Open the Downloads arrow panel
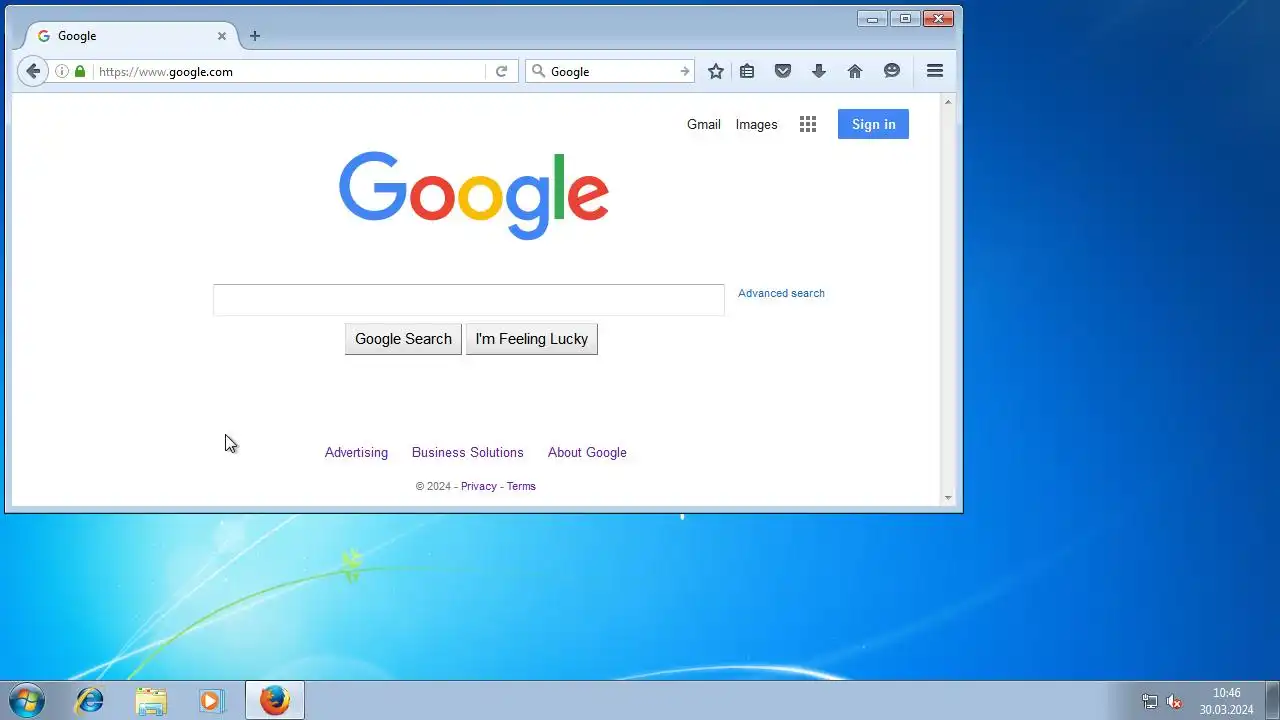1280x720 pixels. click(819, 71)
